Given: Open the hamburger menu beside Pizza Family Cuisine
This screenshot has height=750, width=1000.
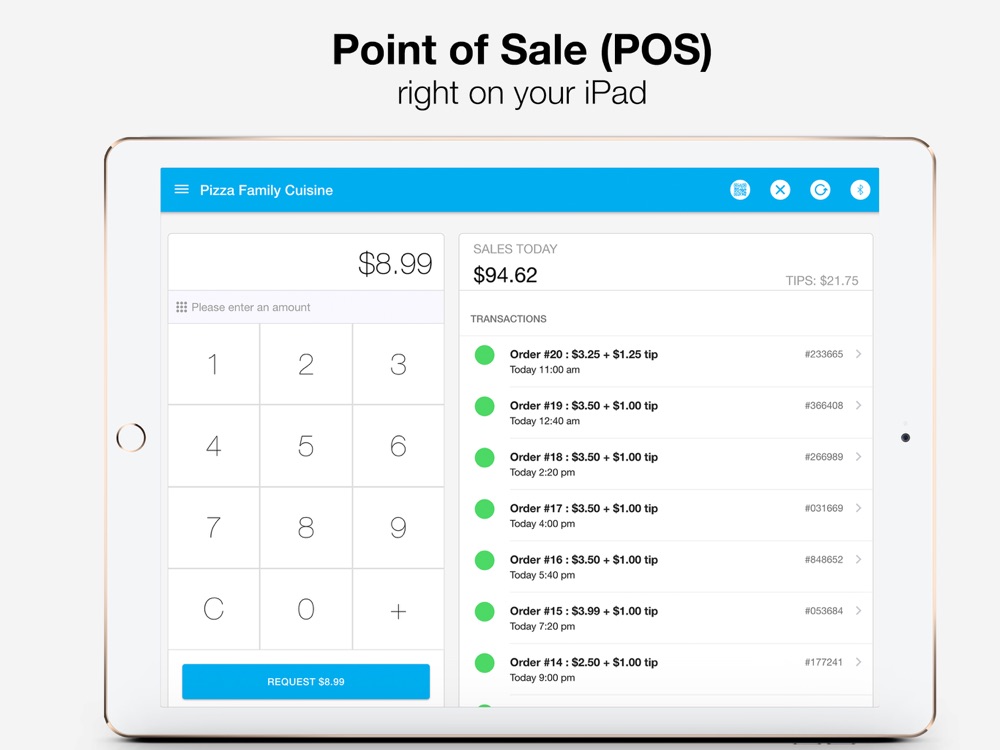Looking at the screenshot, I should 182,189.
